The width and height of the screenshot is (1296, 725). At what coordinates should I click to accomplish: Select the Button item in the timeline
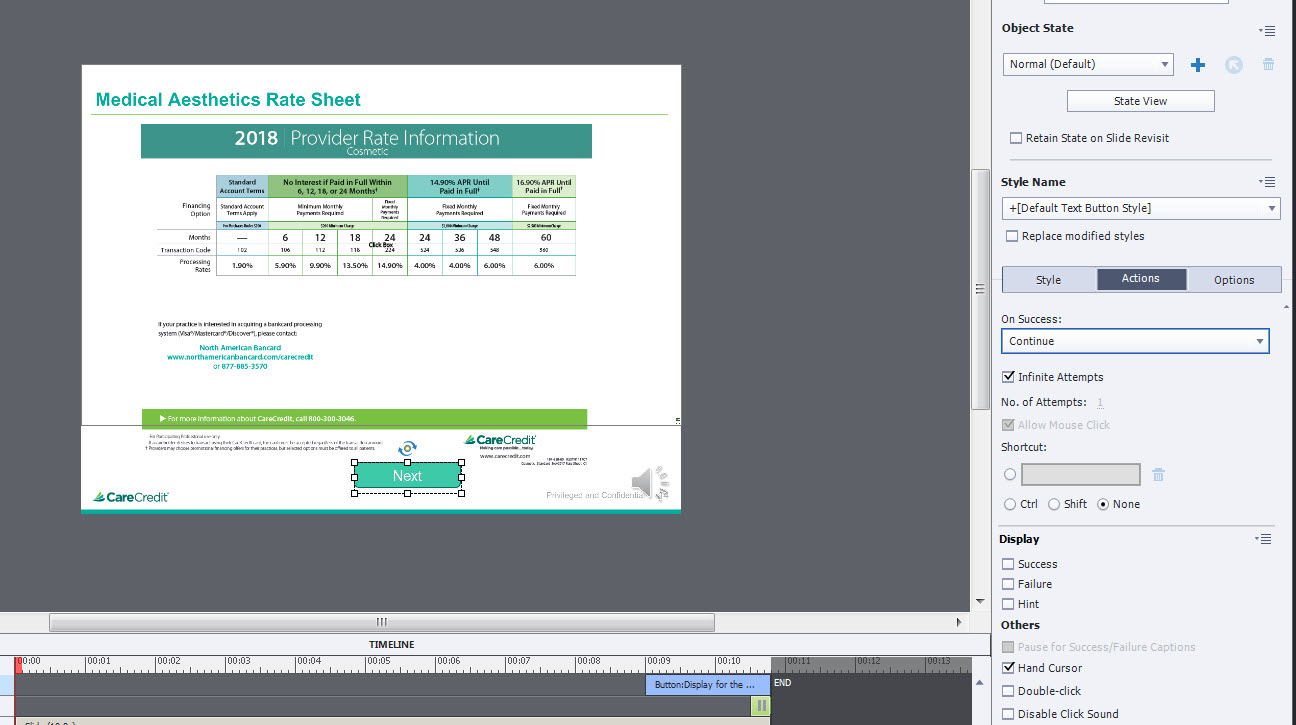point(706,685)
